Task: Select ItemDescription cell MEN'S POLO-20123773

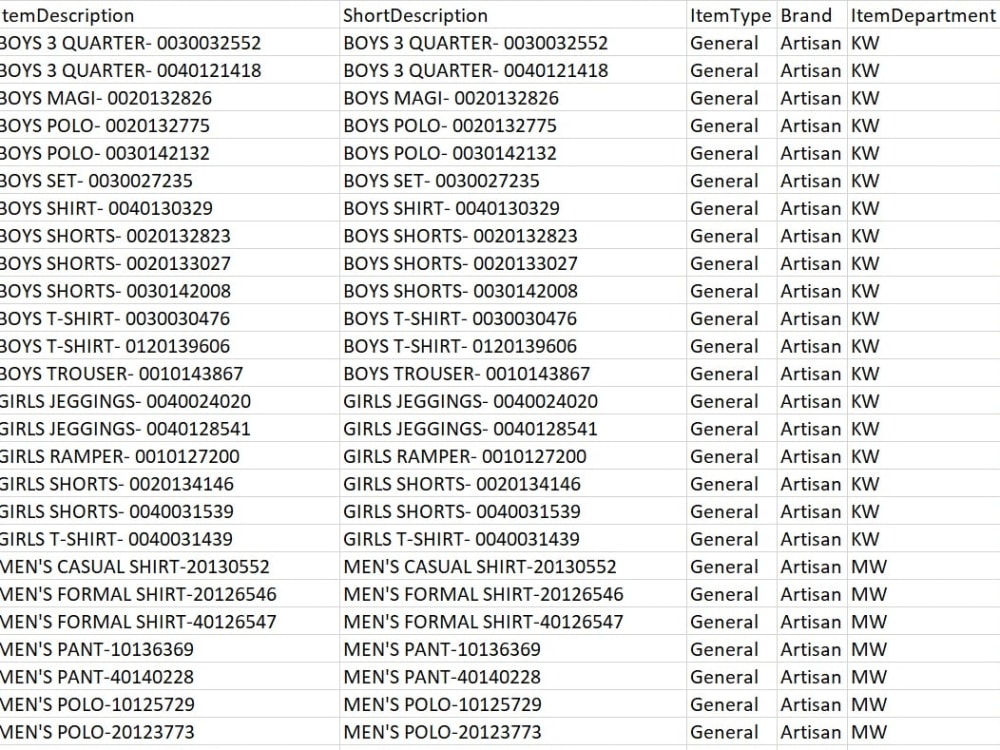Action: (x=170, y=732)
